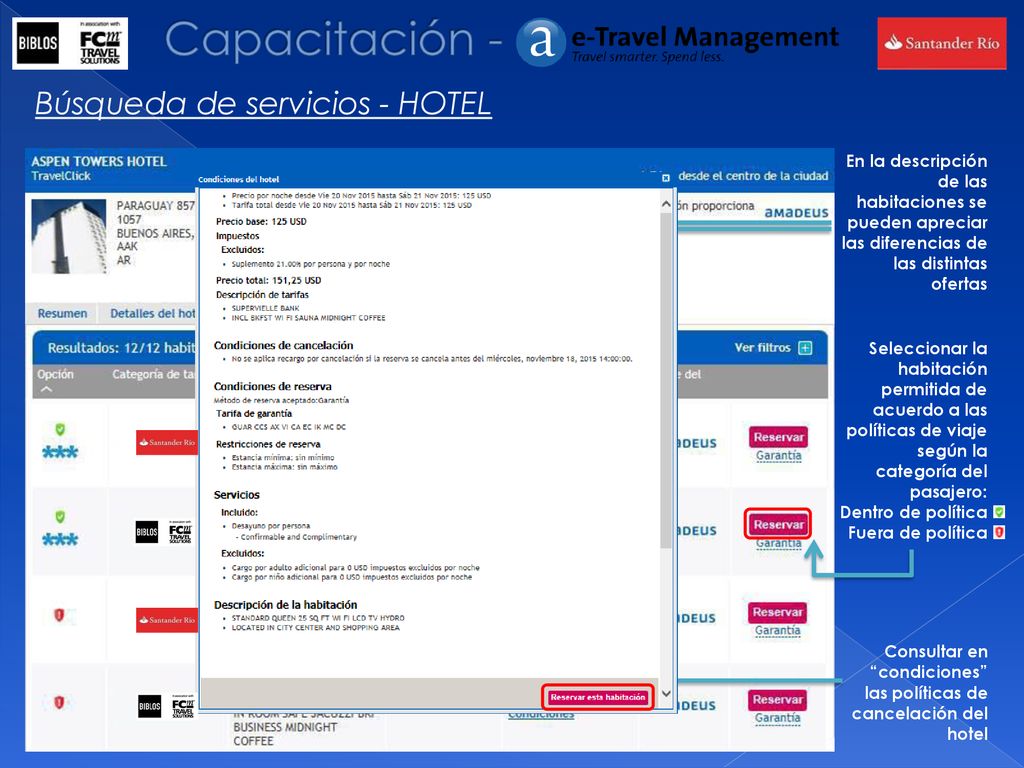Open the 'Resumen' tab
This screenshot has width=1024, height=768.
click(62, 313)
